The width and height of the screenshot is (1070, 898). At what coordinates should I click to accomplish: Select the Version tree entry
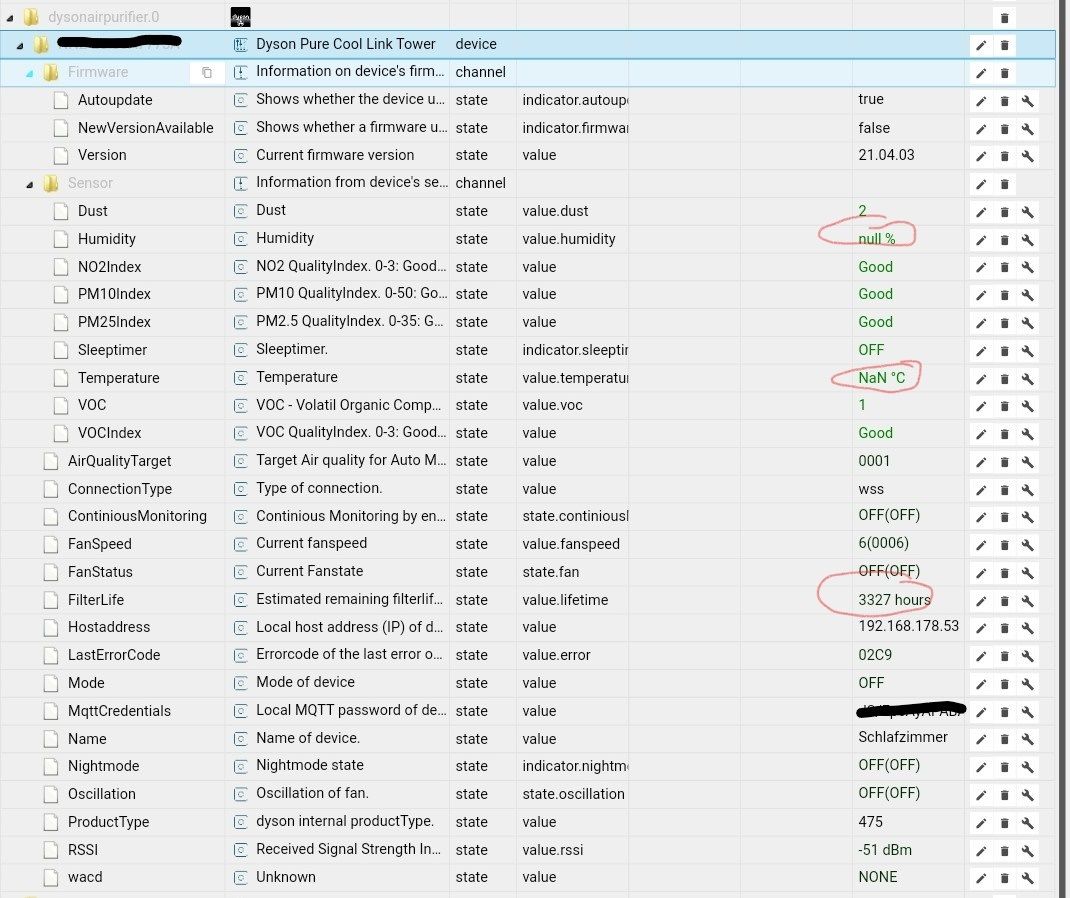pos(102,156)
